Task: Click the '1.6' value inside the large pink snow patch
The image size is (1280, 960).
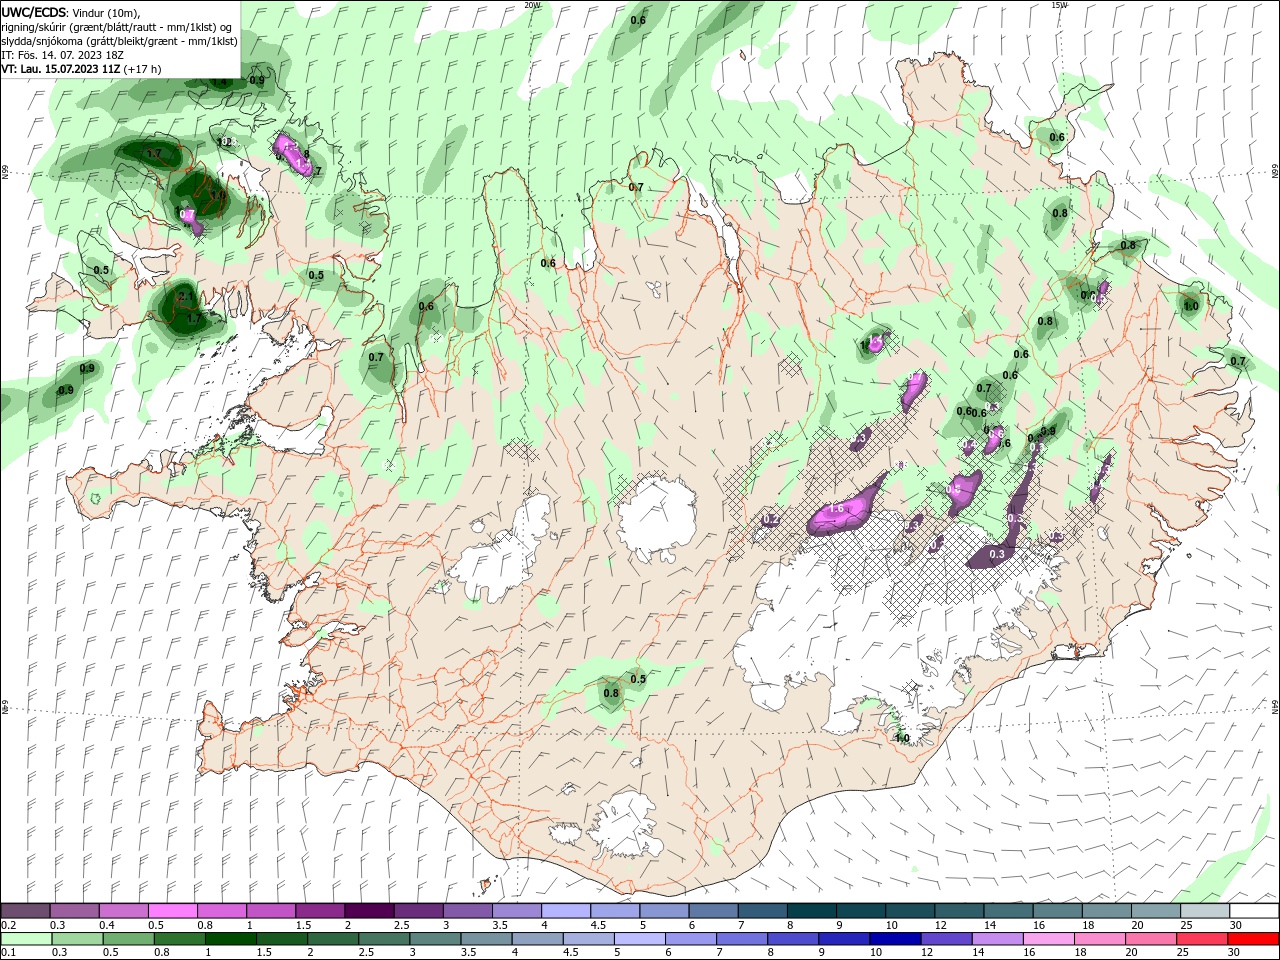Action: point(837,509)
